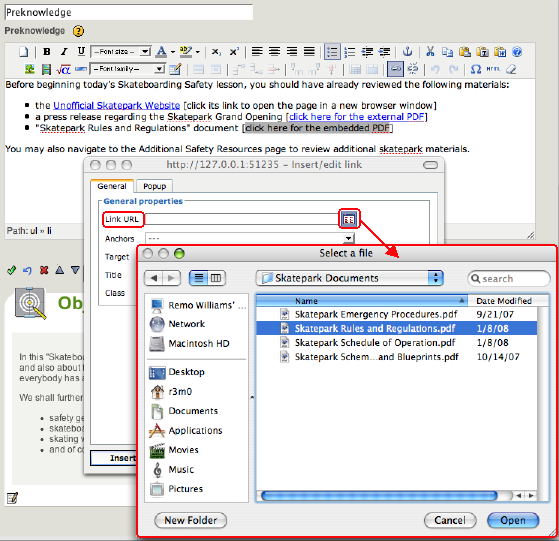This screenshot has height=541, width=559.
Task: Click the green checkmark to save the iDevice
Action: point(11,270)
